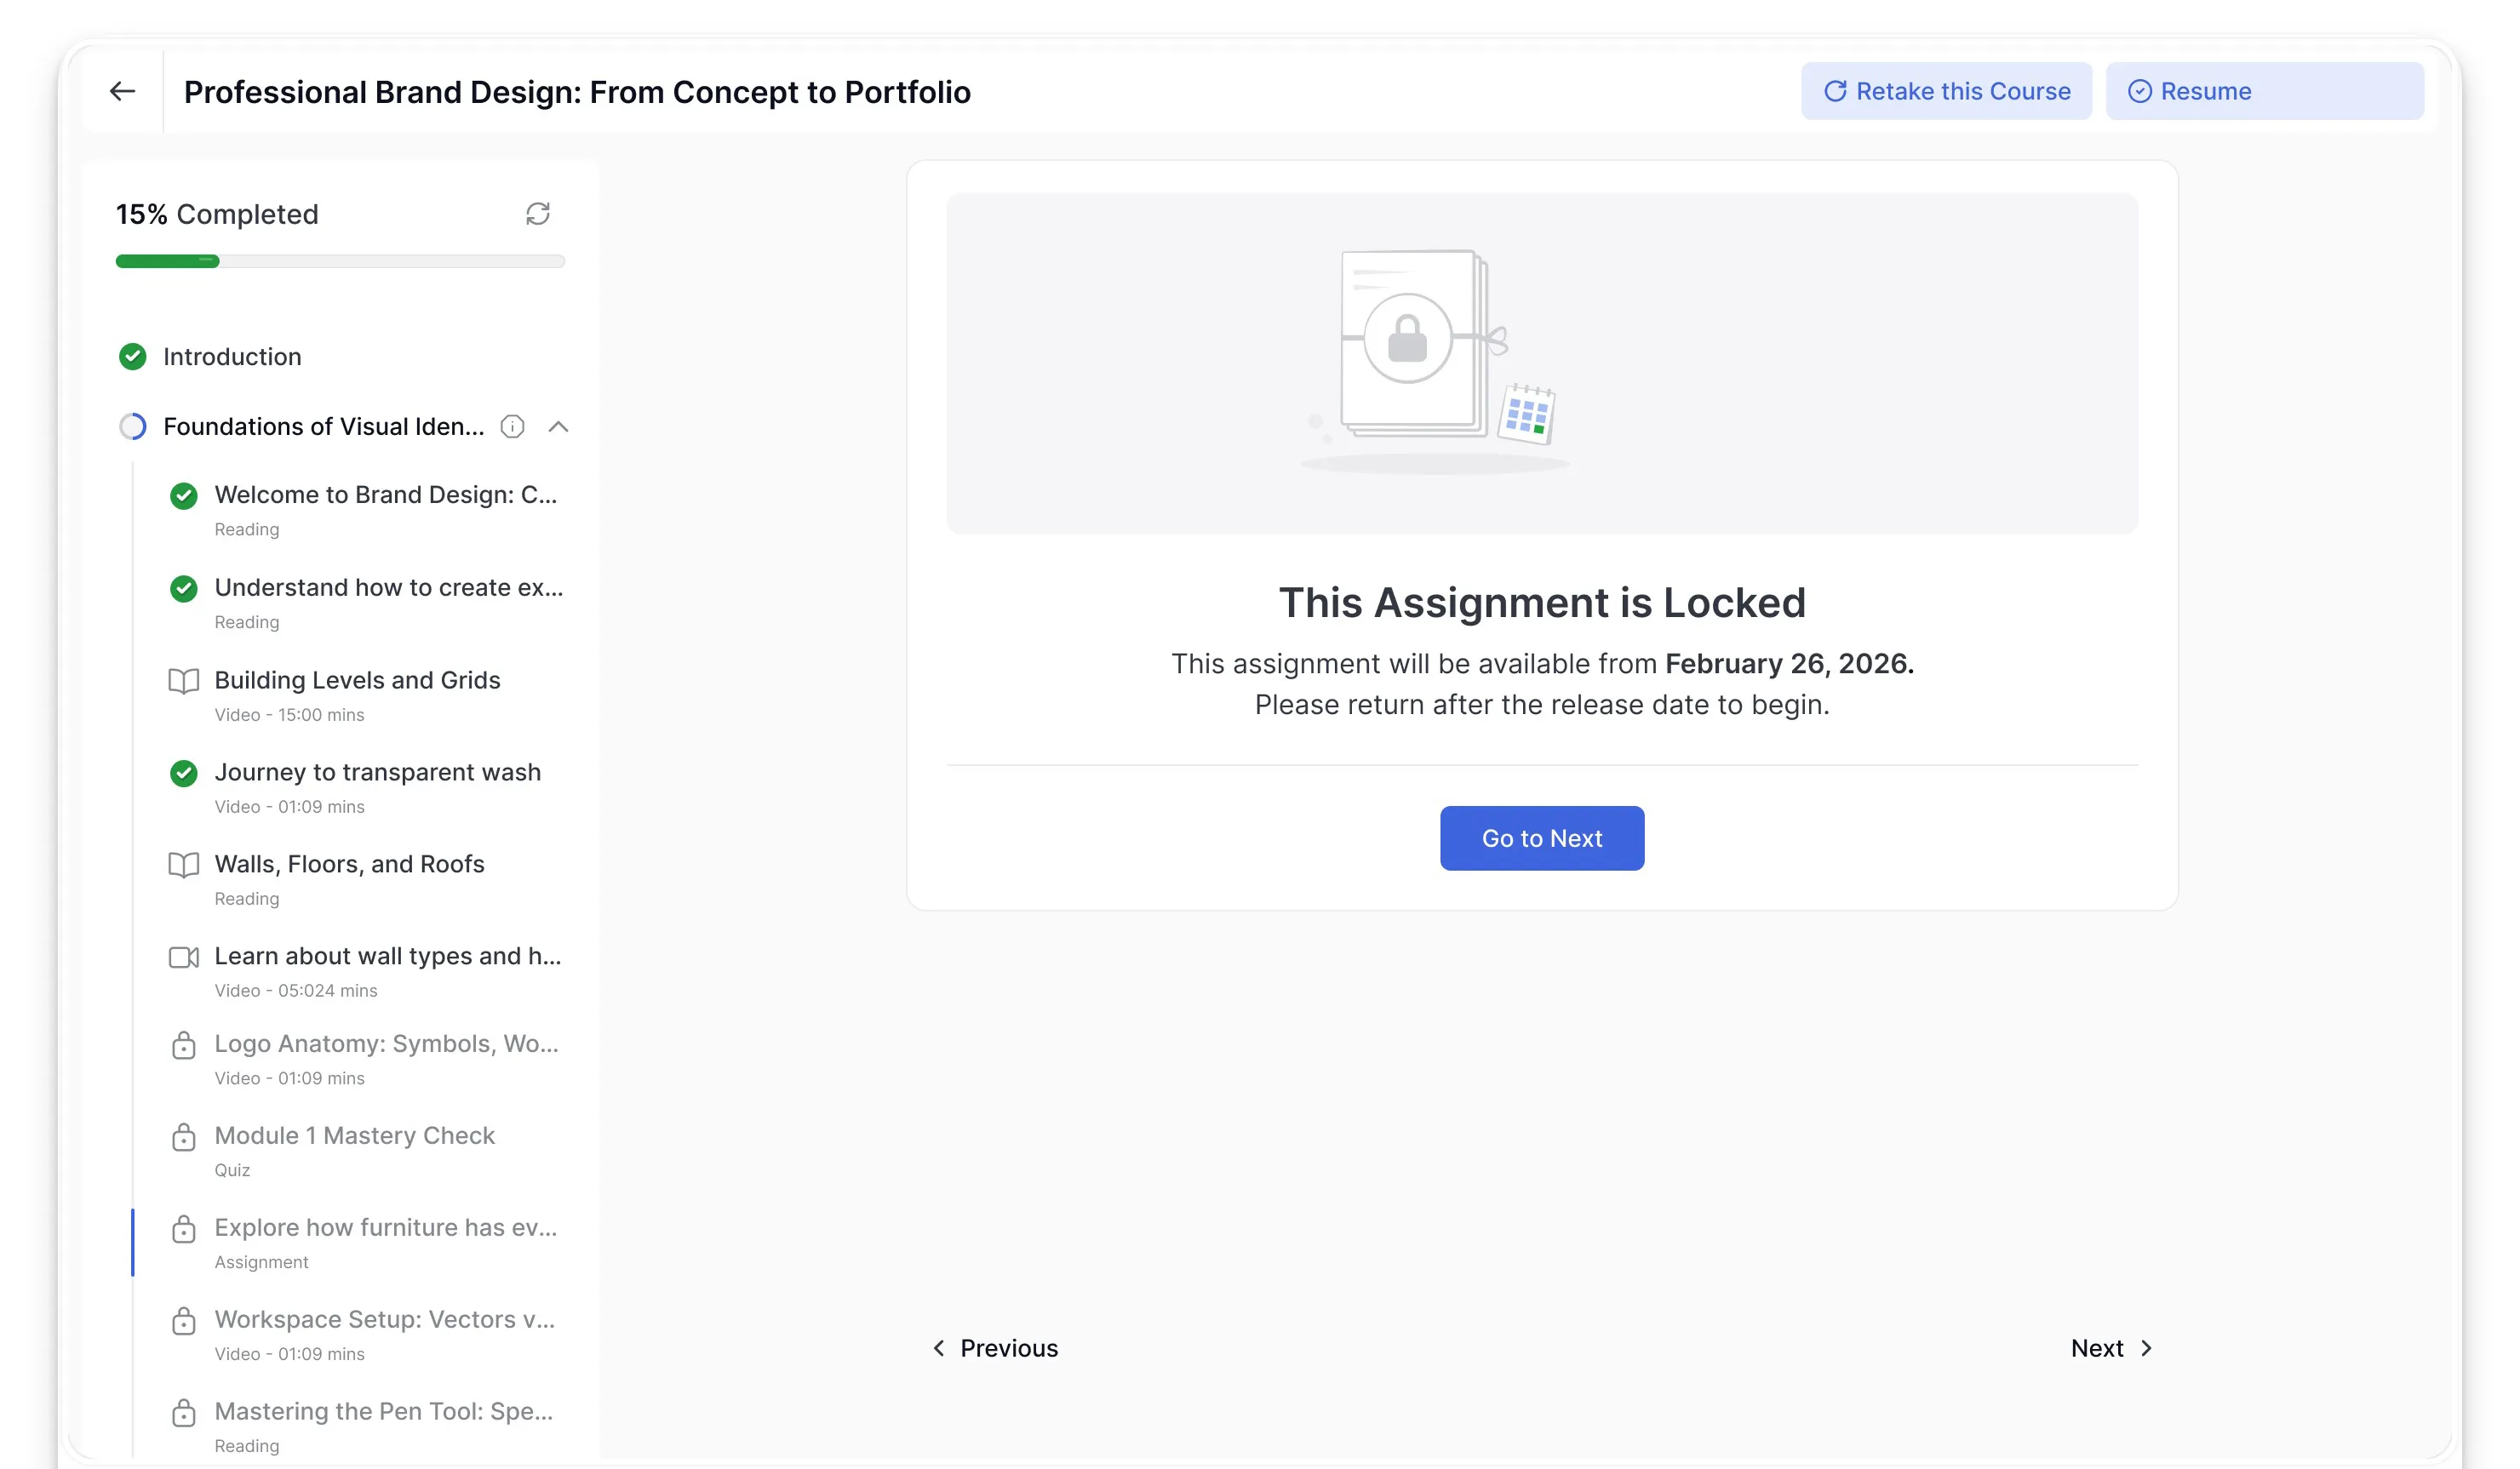The image size is (2520, 1469).
Task: Show info for Foundations of Visual Identity
Action: coord(512,427)
